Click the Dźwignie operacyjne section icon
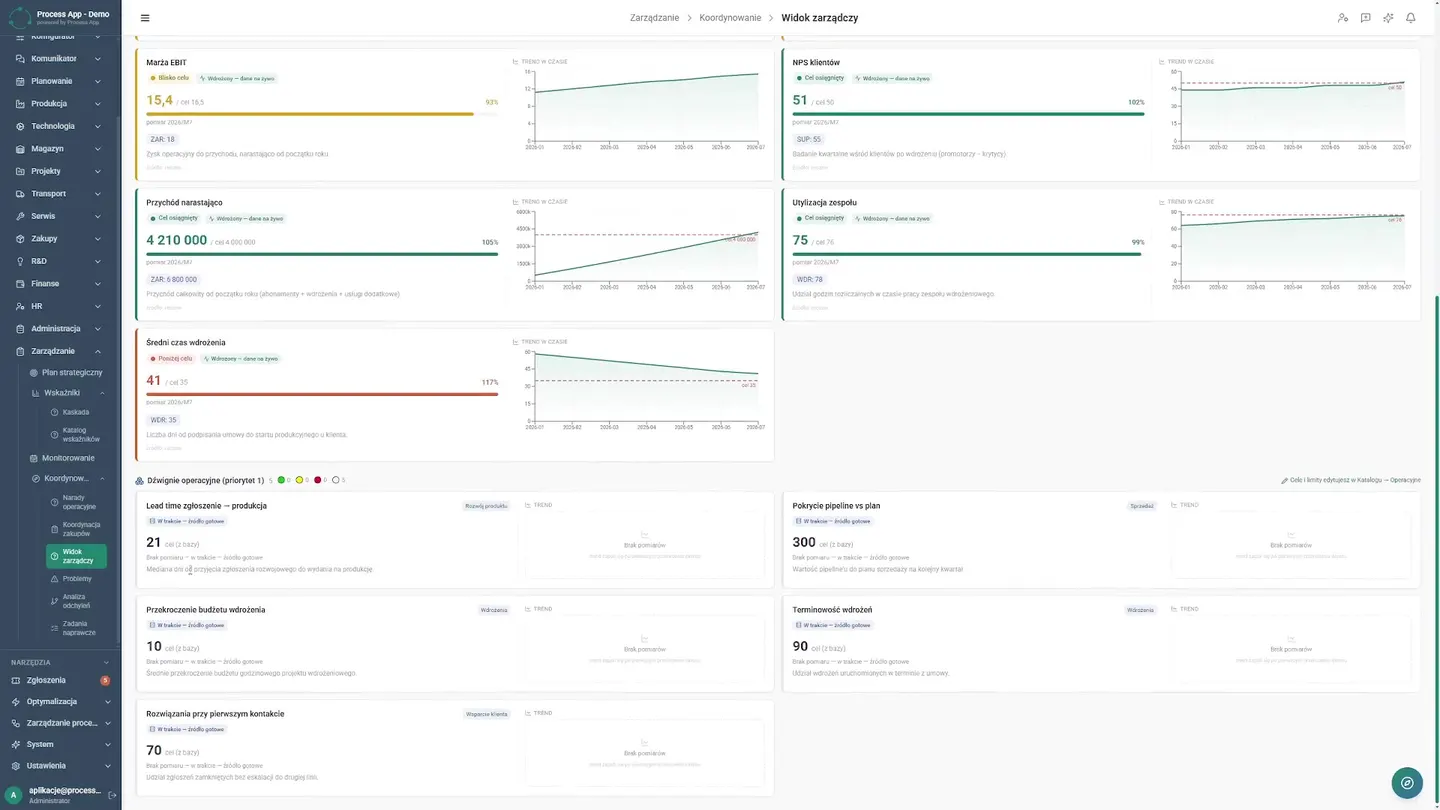The height and width of the screenshot is (810, 1440). coord(139,481)
